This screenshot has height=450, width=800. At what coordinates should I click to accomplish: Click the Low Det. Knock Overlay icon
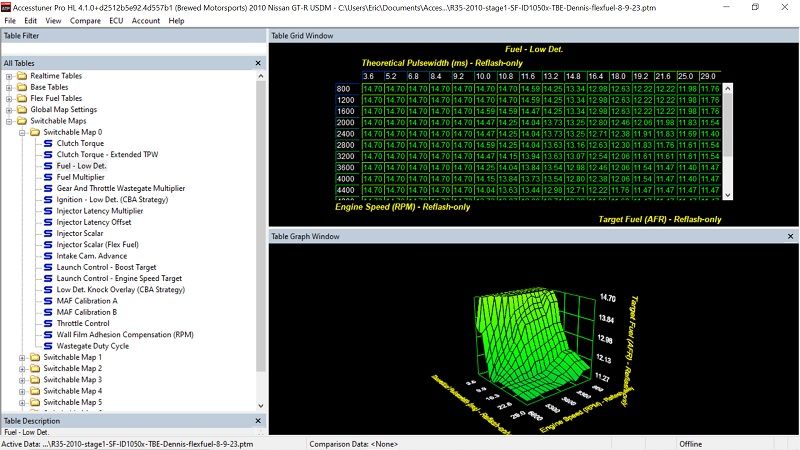(48, 289)
